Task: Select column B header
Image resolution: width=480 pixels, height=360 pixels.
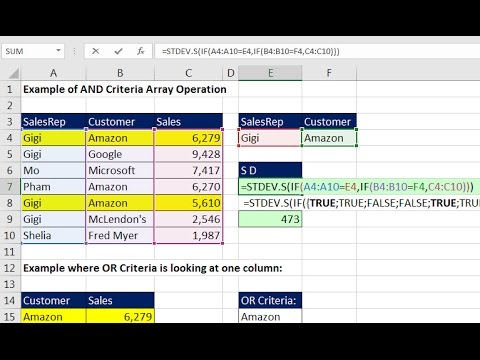Action: click(120, 73)
